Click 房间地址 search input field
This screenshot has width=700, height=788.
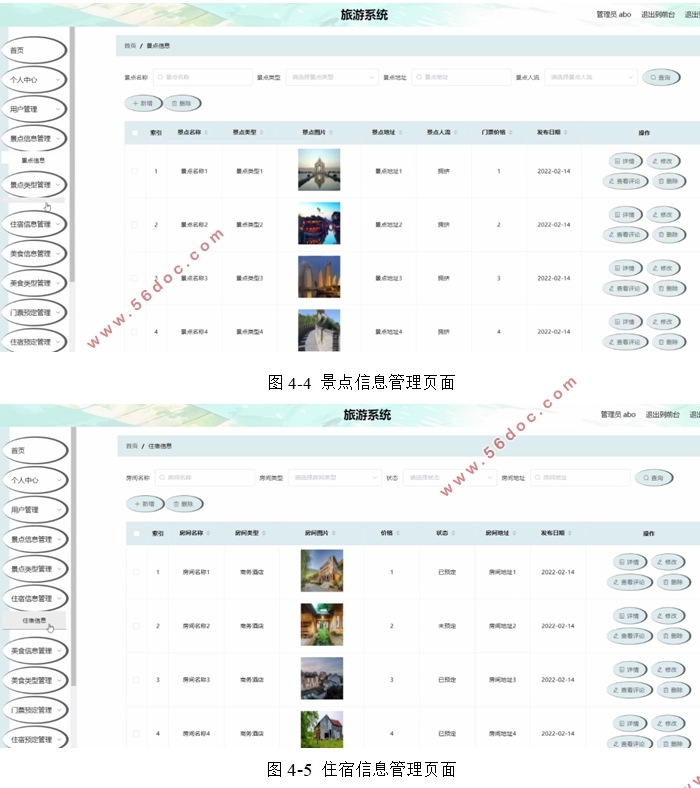(x=580, y=477)
